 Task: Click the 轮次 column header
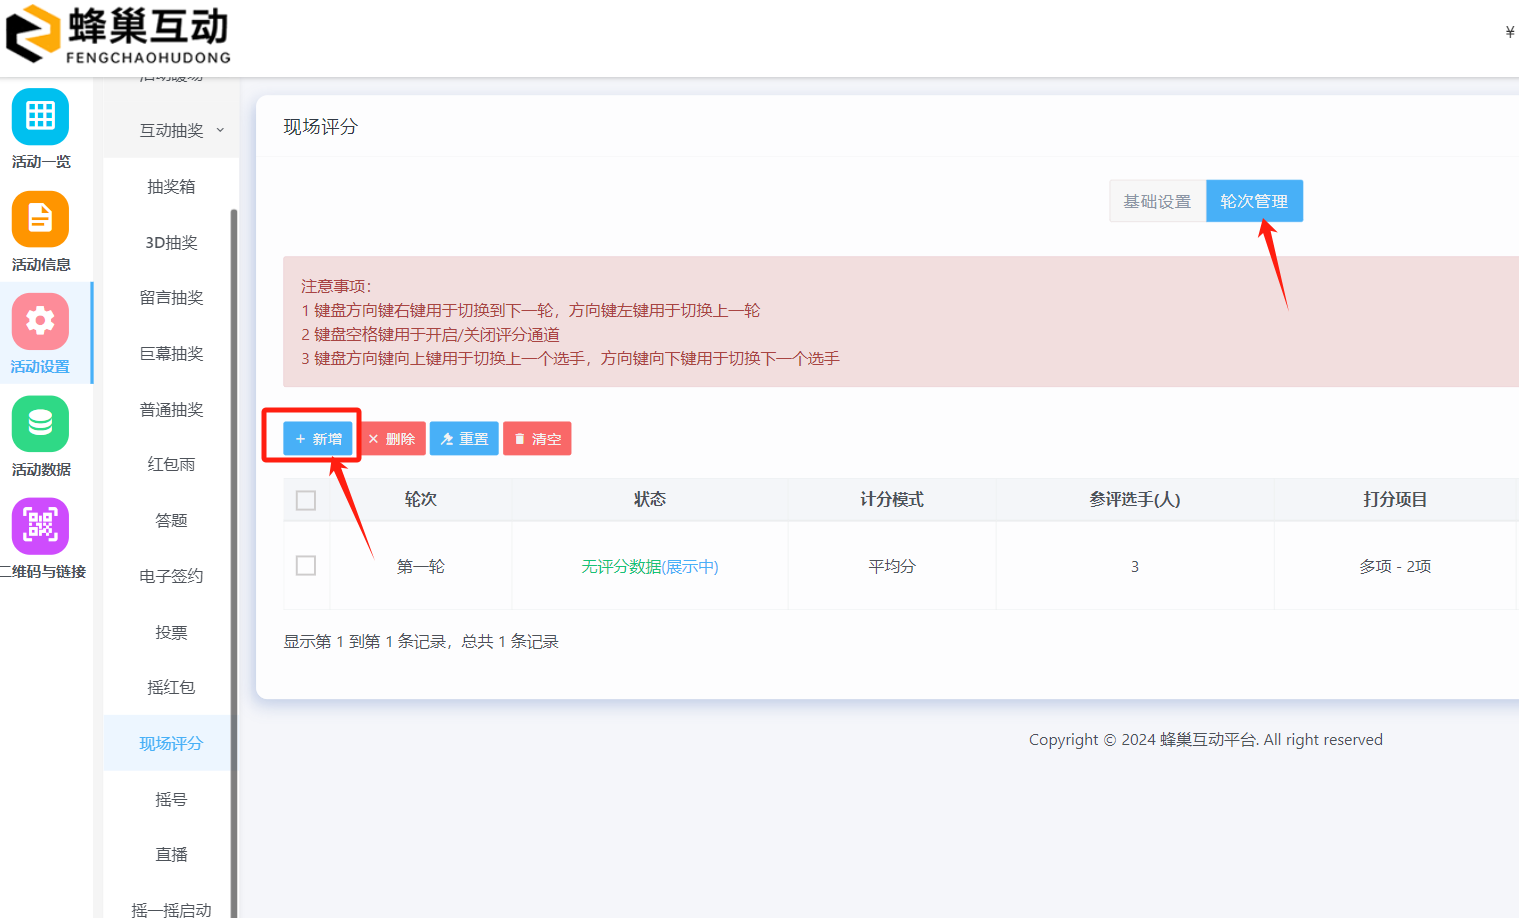tap(421, 499)
